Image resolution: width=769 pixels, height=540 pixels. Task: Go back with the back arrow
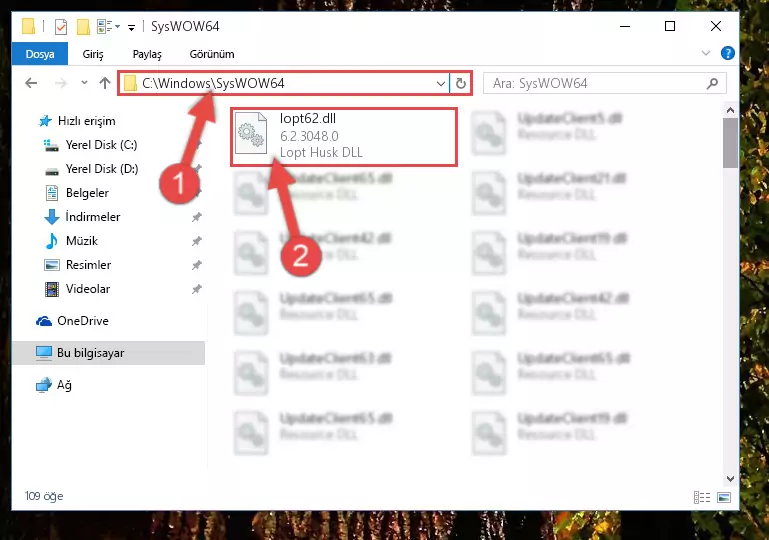pos(31,83)
